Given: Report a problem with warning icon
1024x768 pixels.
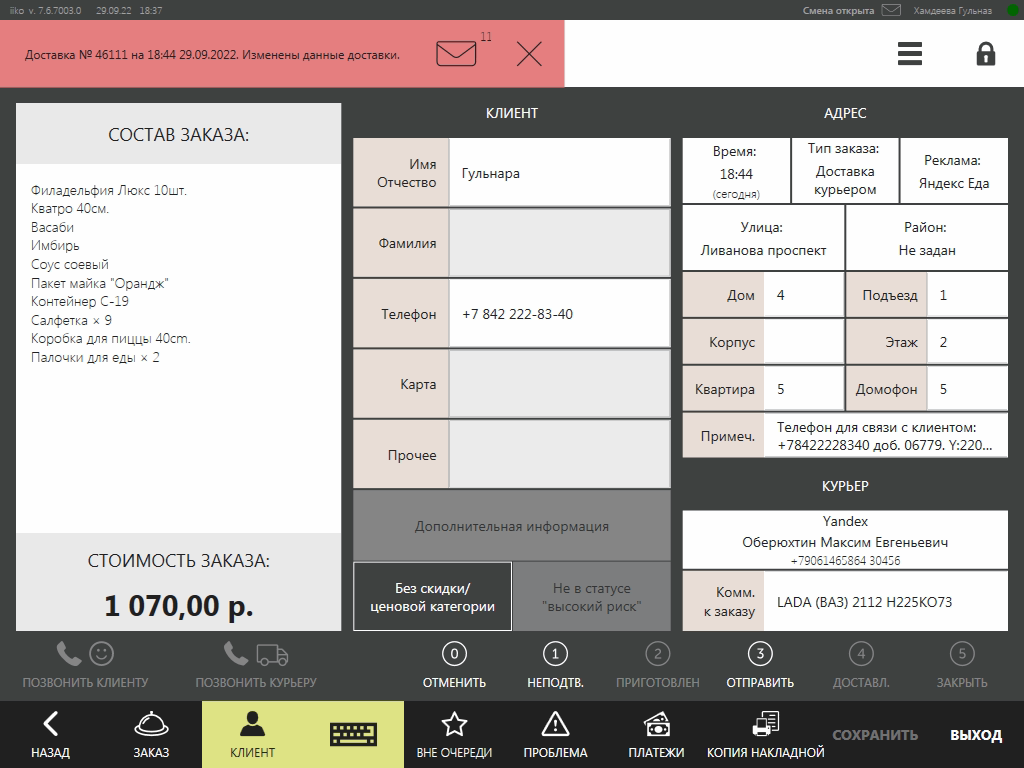Looking at the screenshot, I should (555, 734).
